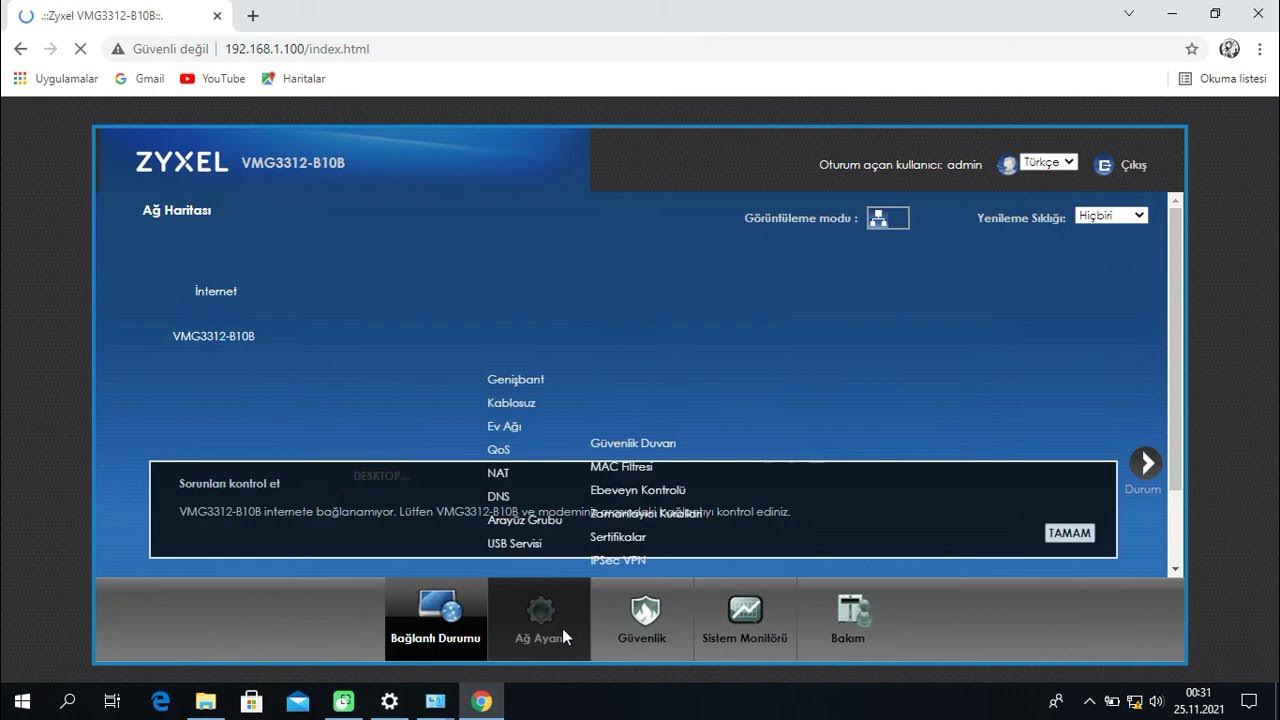Click Çıkış logout text
The height and width of the screenshot is (720, 1280).
1134,166
